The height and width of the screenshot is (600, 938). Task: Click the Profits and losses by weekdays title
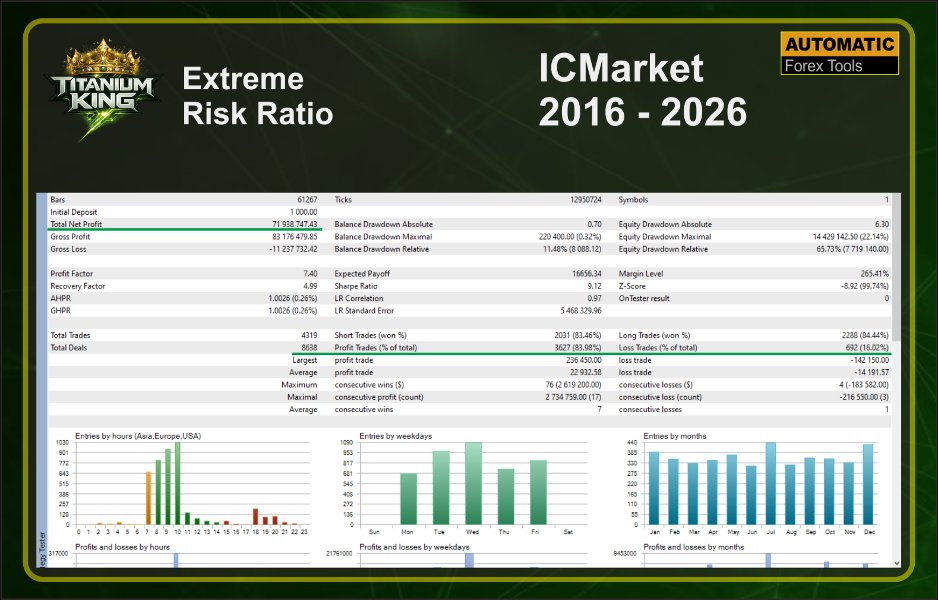(415, 547)
